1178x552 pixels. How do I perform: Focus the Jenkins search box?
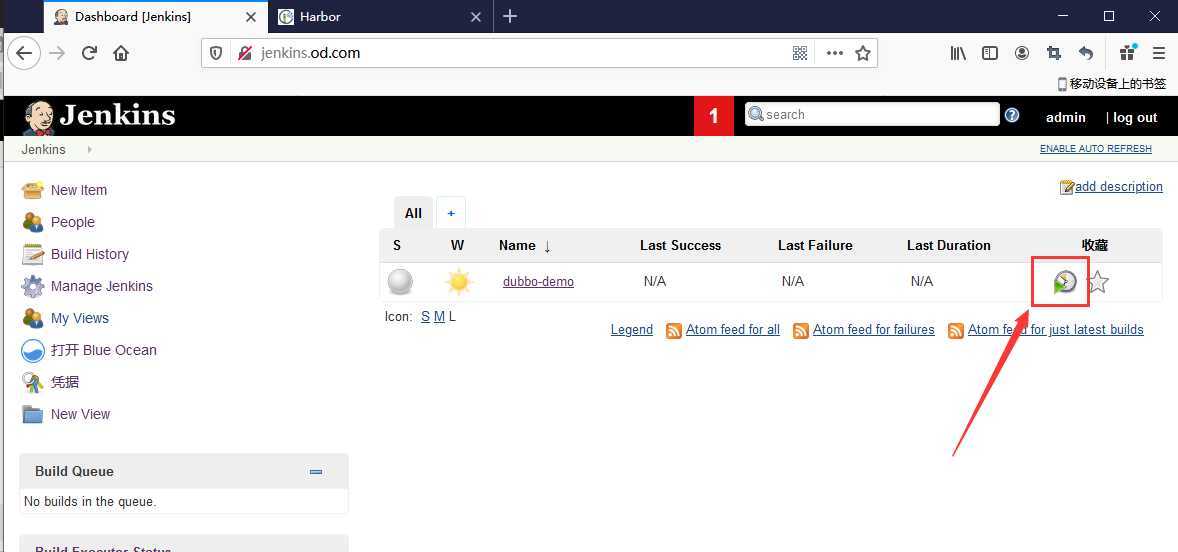coord(872,114)
